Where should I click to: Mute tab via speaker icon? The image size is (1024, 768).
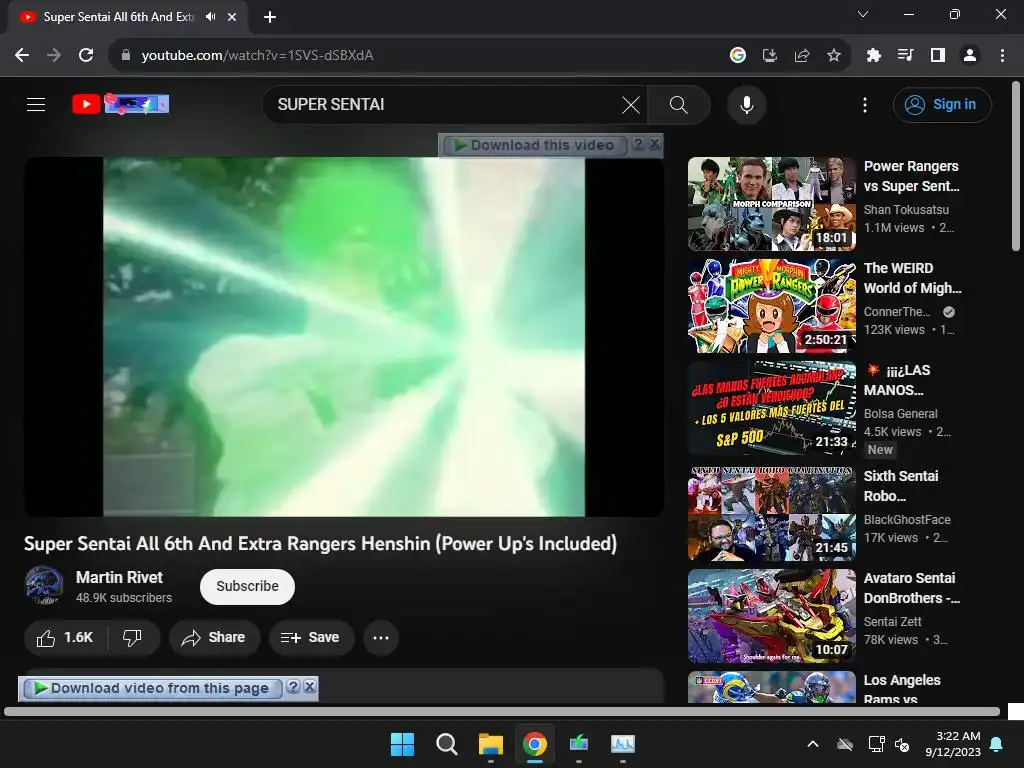click(x=210, y=17)
